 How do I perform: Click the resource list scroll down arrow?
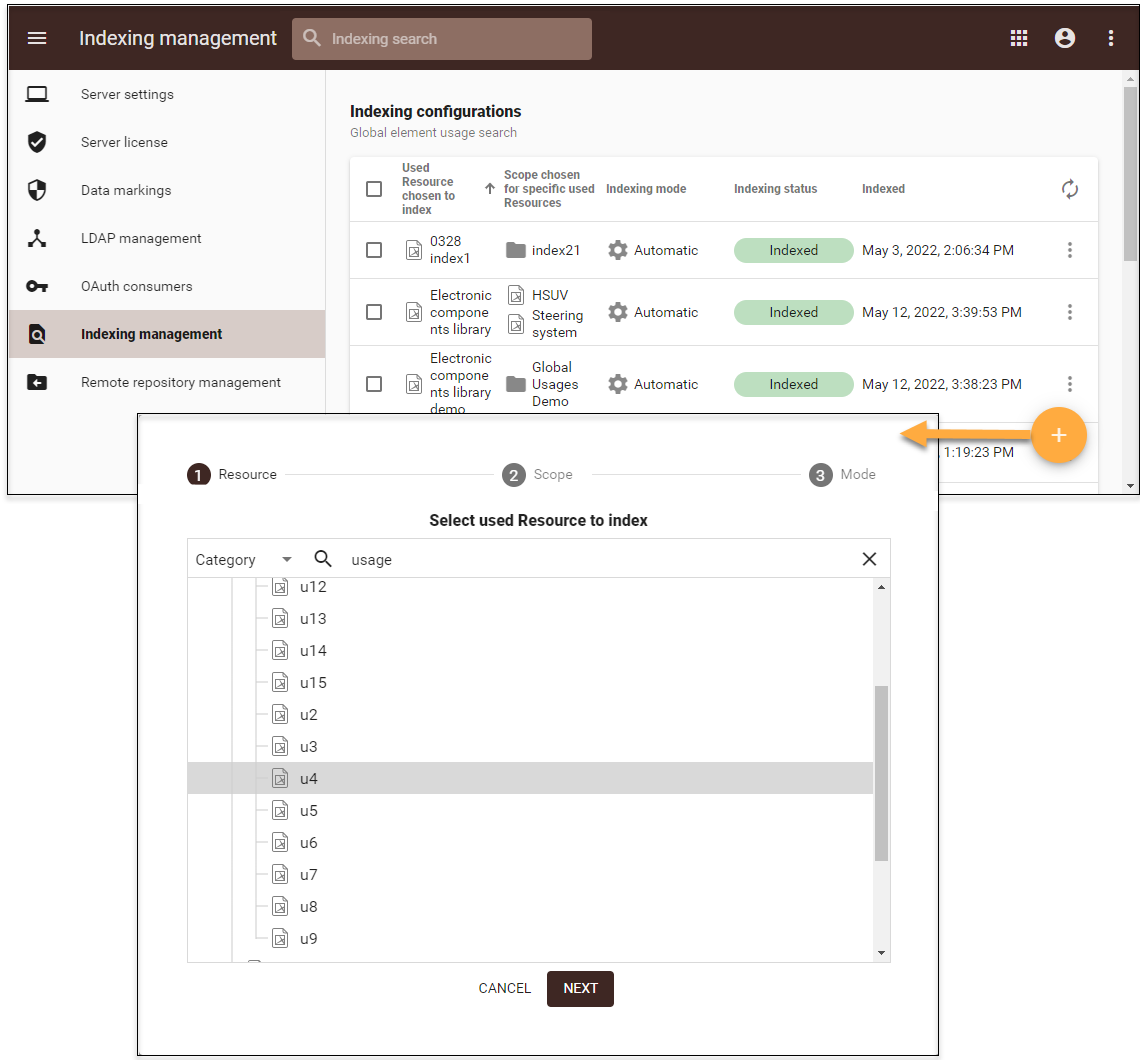pos(881,953)
